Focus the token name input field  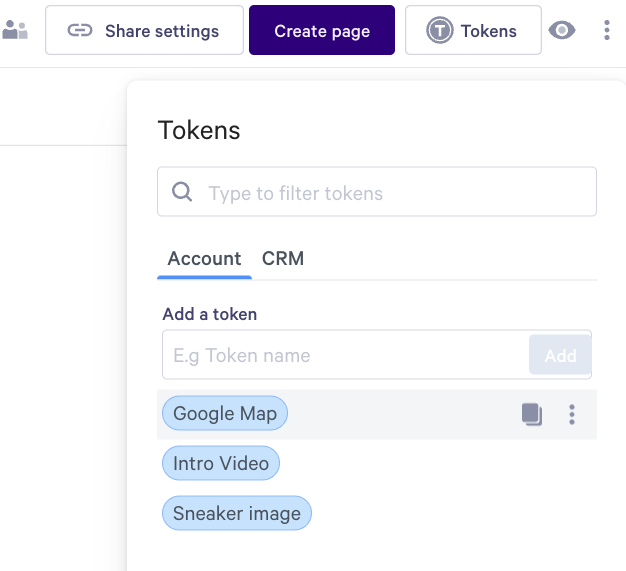(345, 355)
